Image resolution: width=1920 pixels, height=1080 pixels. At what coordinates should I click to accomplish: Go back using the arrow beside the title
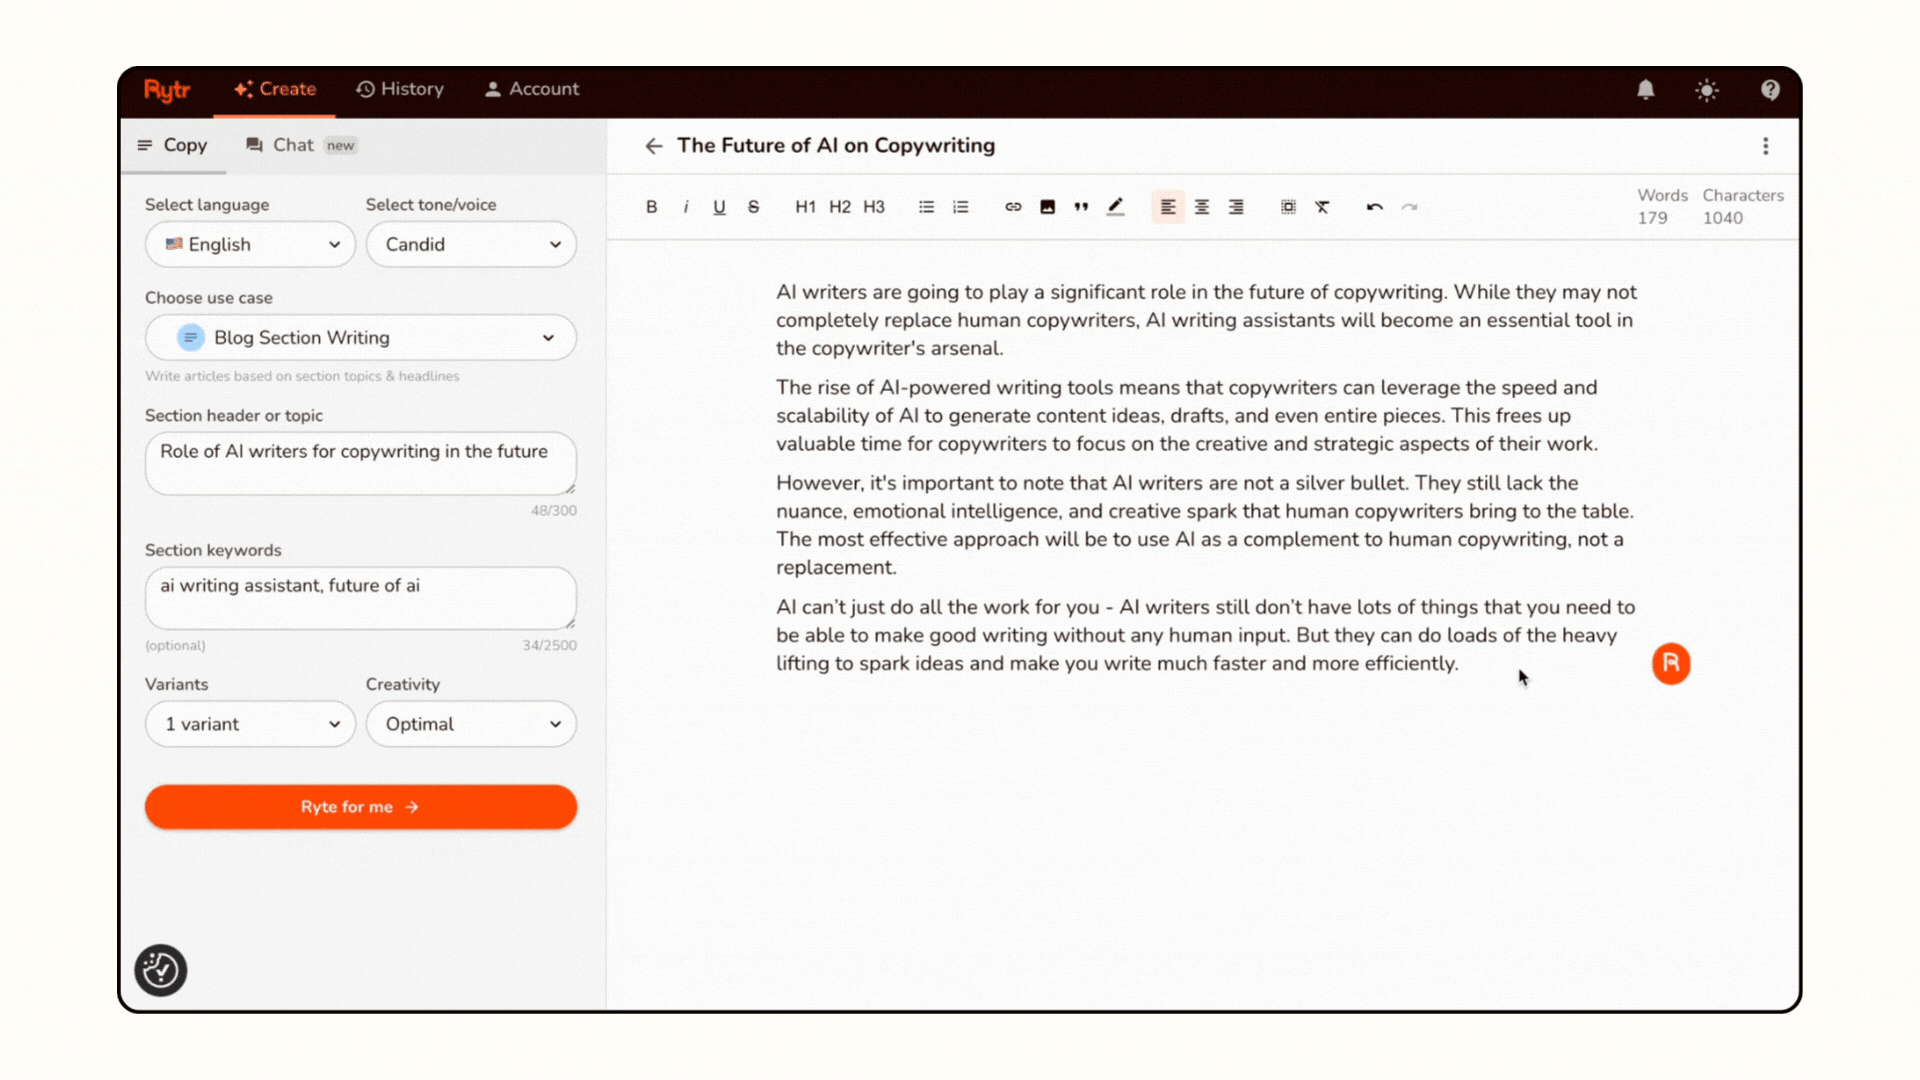click(x=653, y=146)
